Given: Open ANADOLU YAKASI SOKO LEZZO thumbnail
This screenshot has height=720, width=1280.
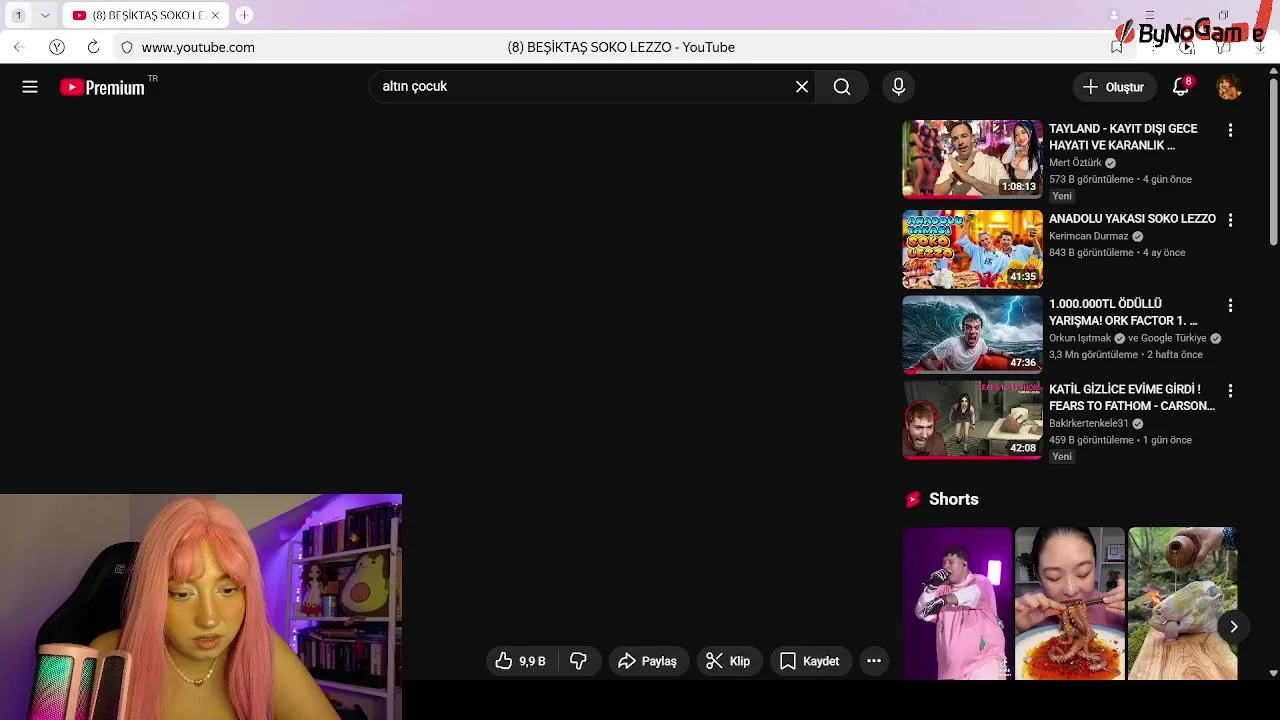Looking at the screenshot, I should (972, 249).
